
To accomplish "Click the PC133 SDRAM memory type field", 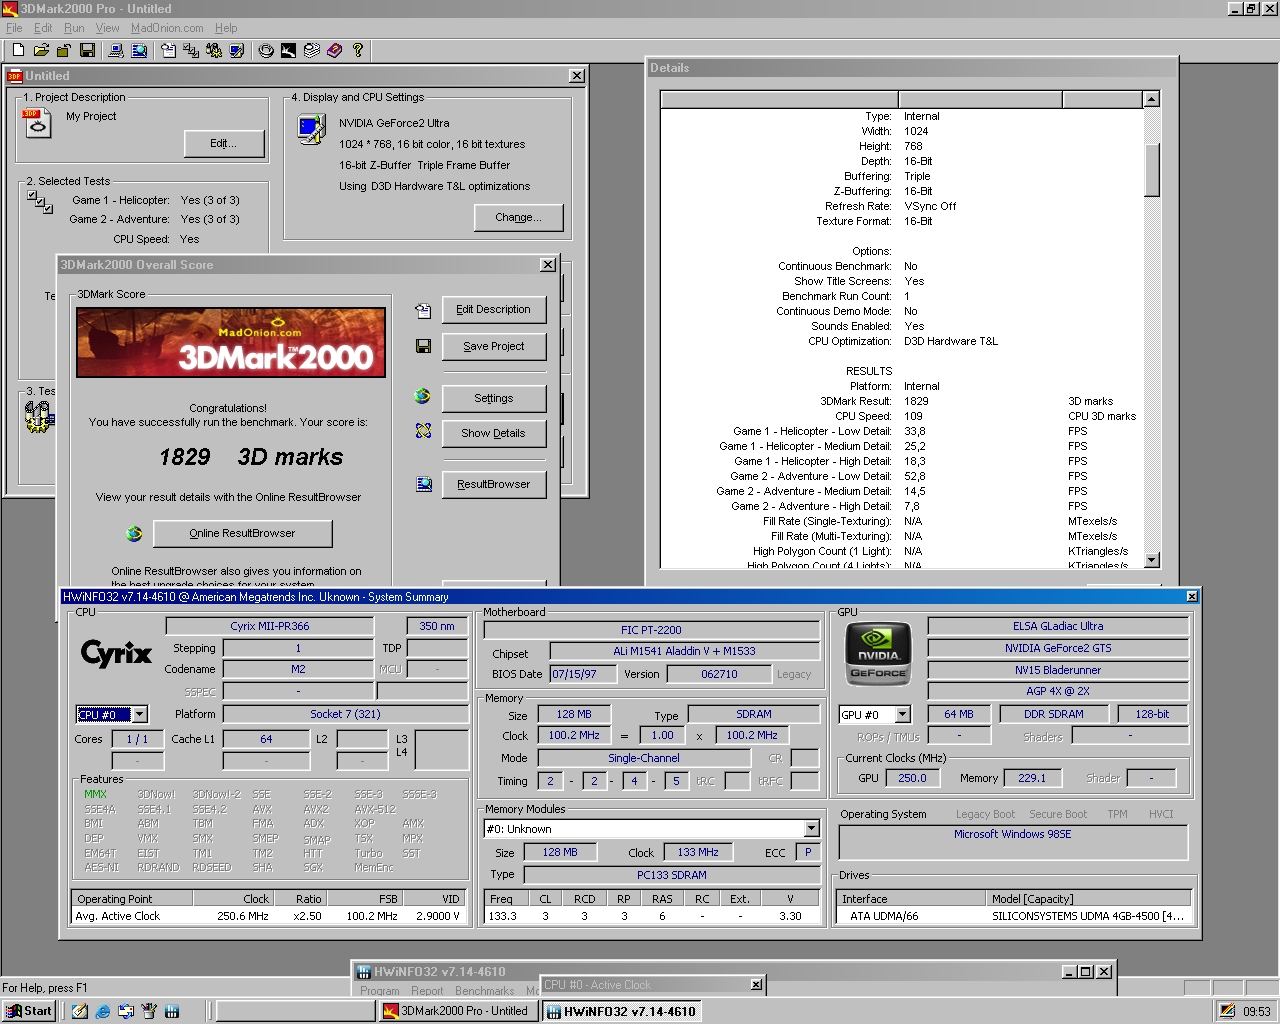I will (671, 875).
